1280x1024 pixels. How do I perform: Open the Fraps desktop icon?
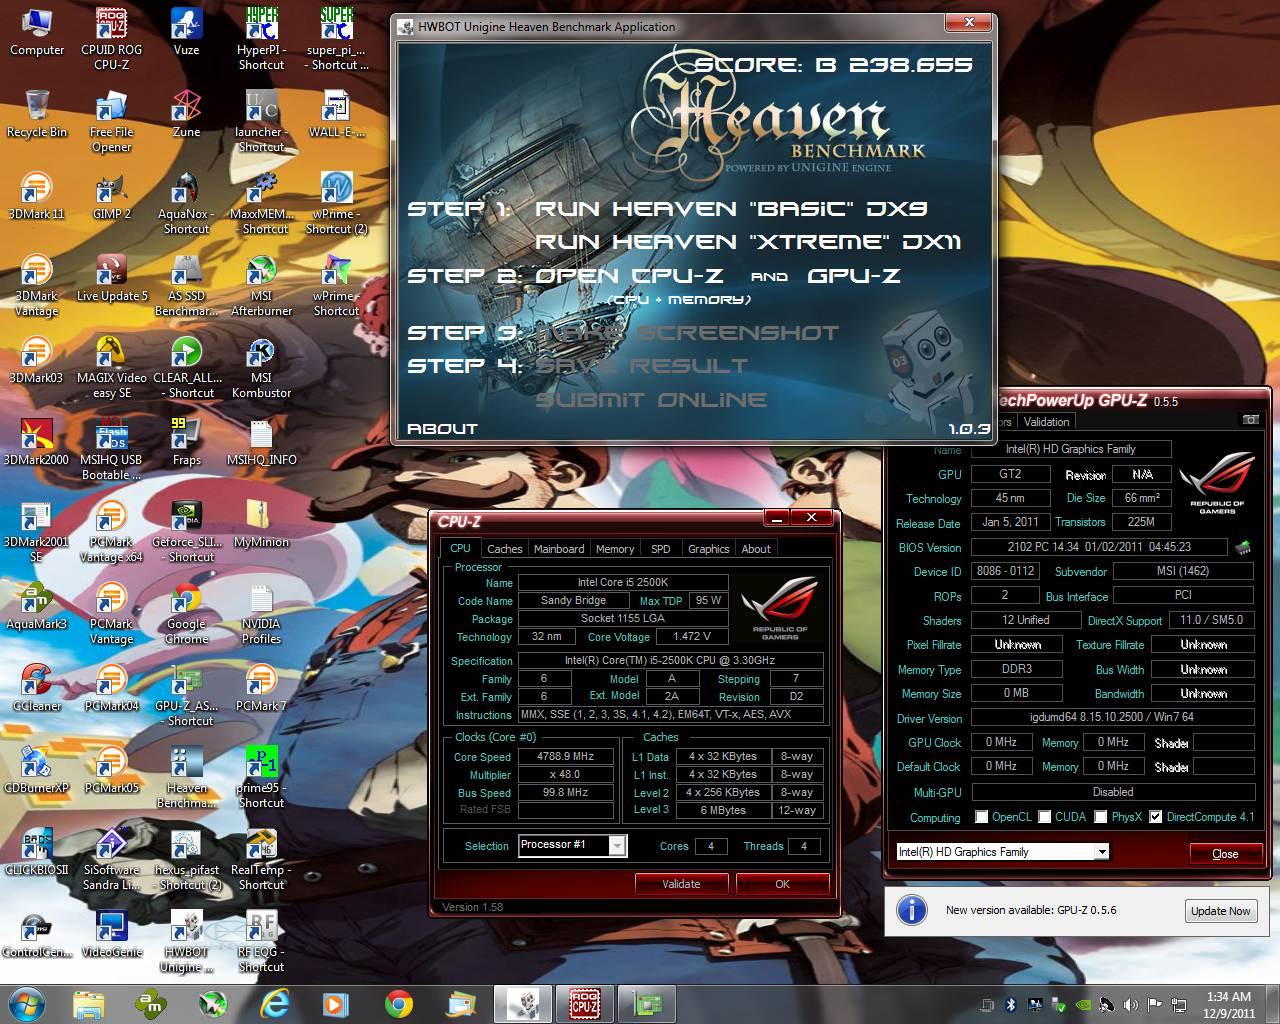pyautogui.click(x=186, y=442)
